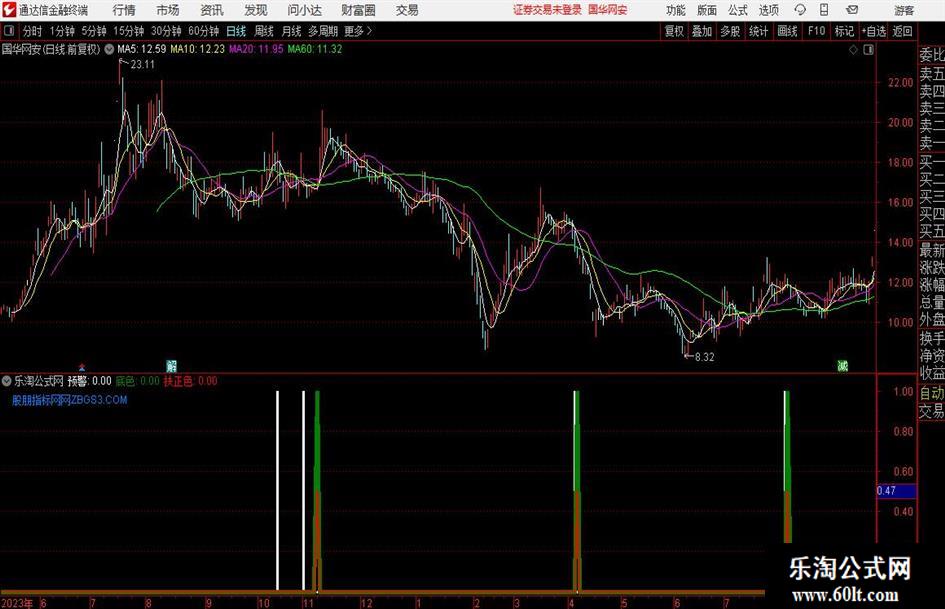Click the diamond icon above the chart

(x=853, y=50)
